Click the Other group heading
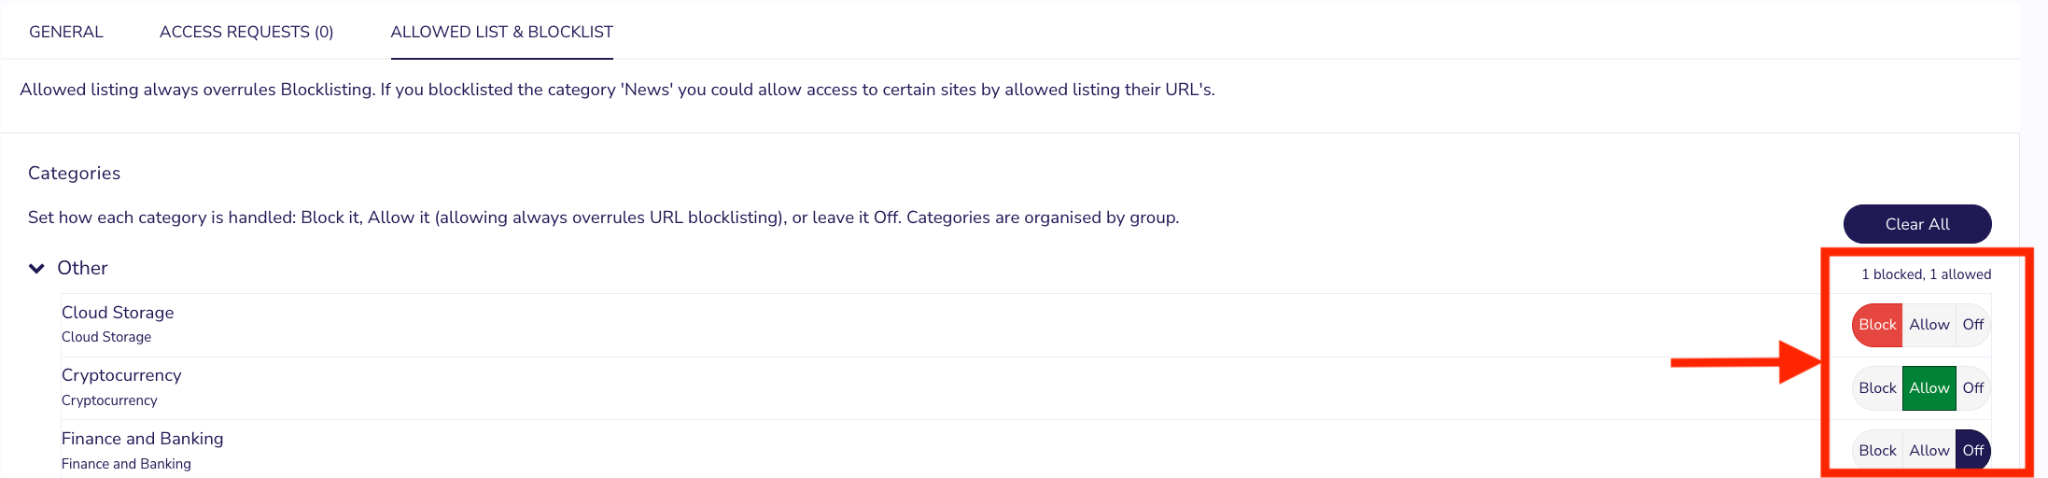The width and height of the screenshot is (2048, 478). tap(82, 268)
